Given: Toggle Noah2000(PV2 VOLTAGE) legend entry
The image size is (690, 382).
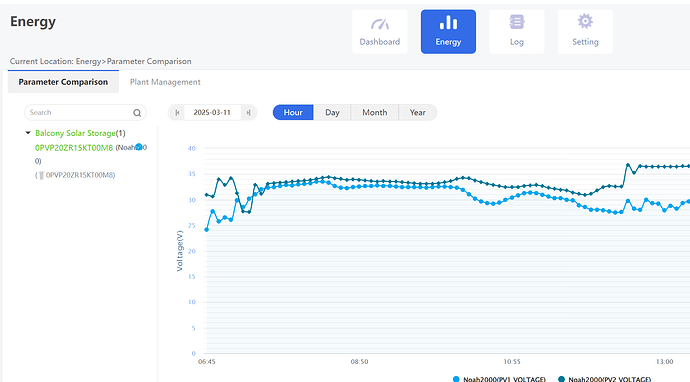Looking at the screenshot, I should coord(605,379).
